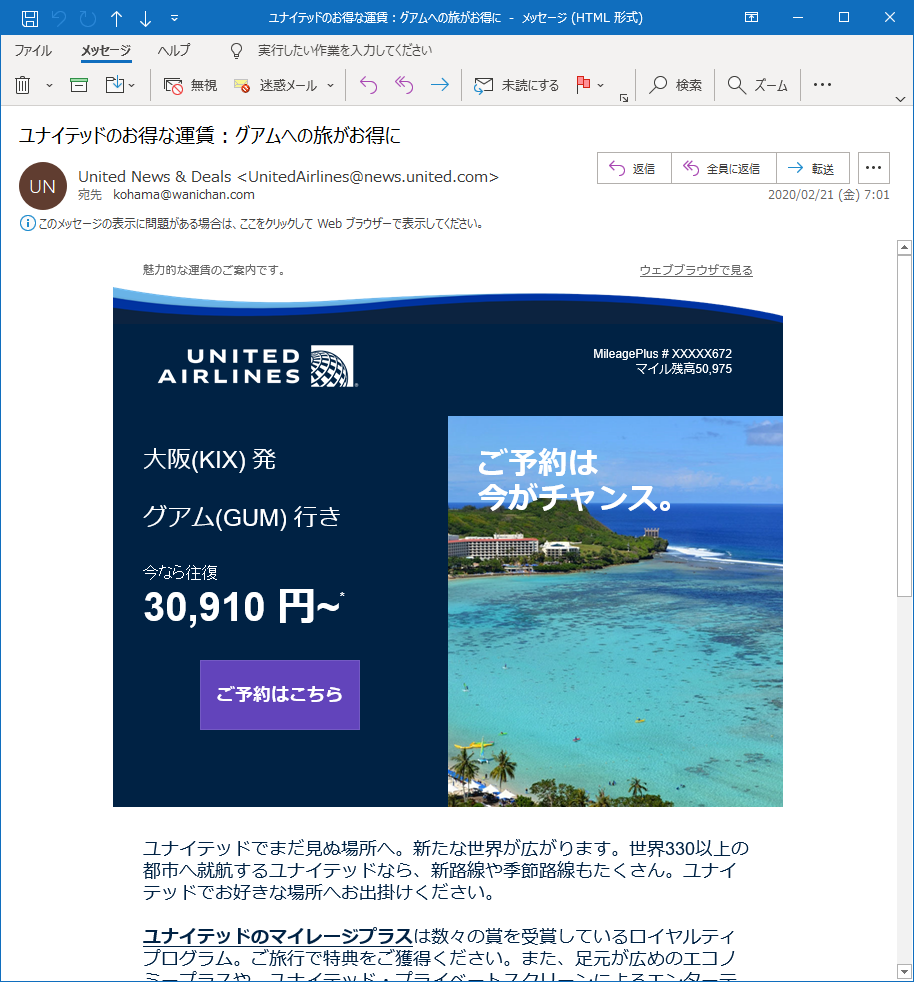Screen dimensions: 914x982
Task: Click MileagePlus # XXXXX672 text
Action: 662,354
